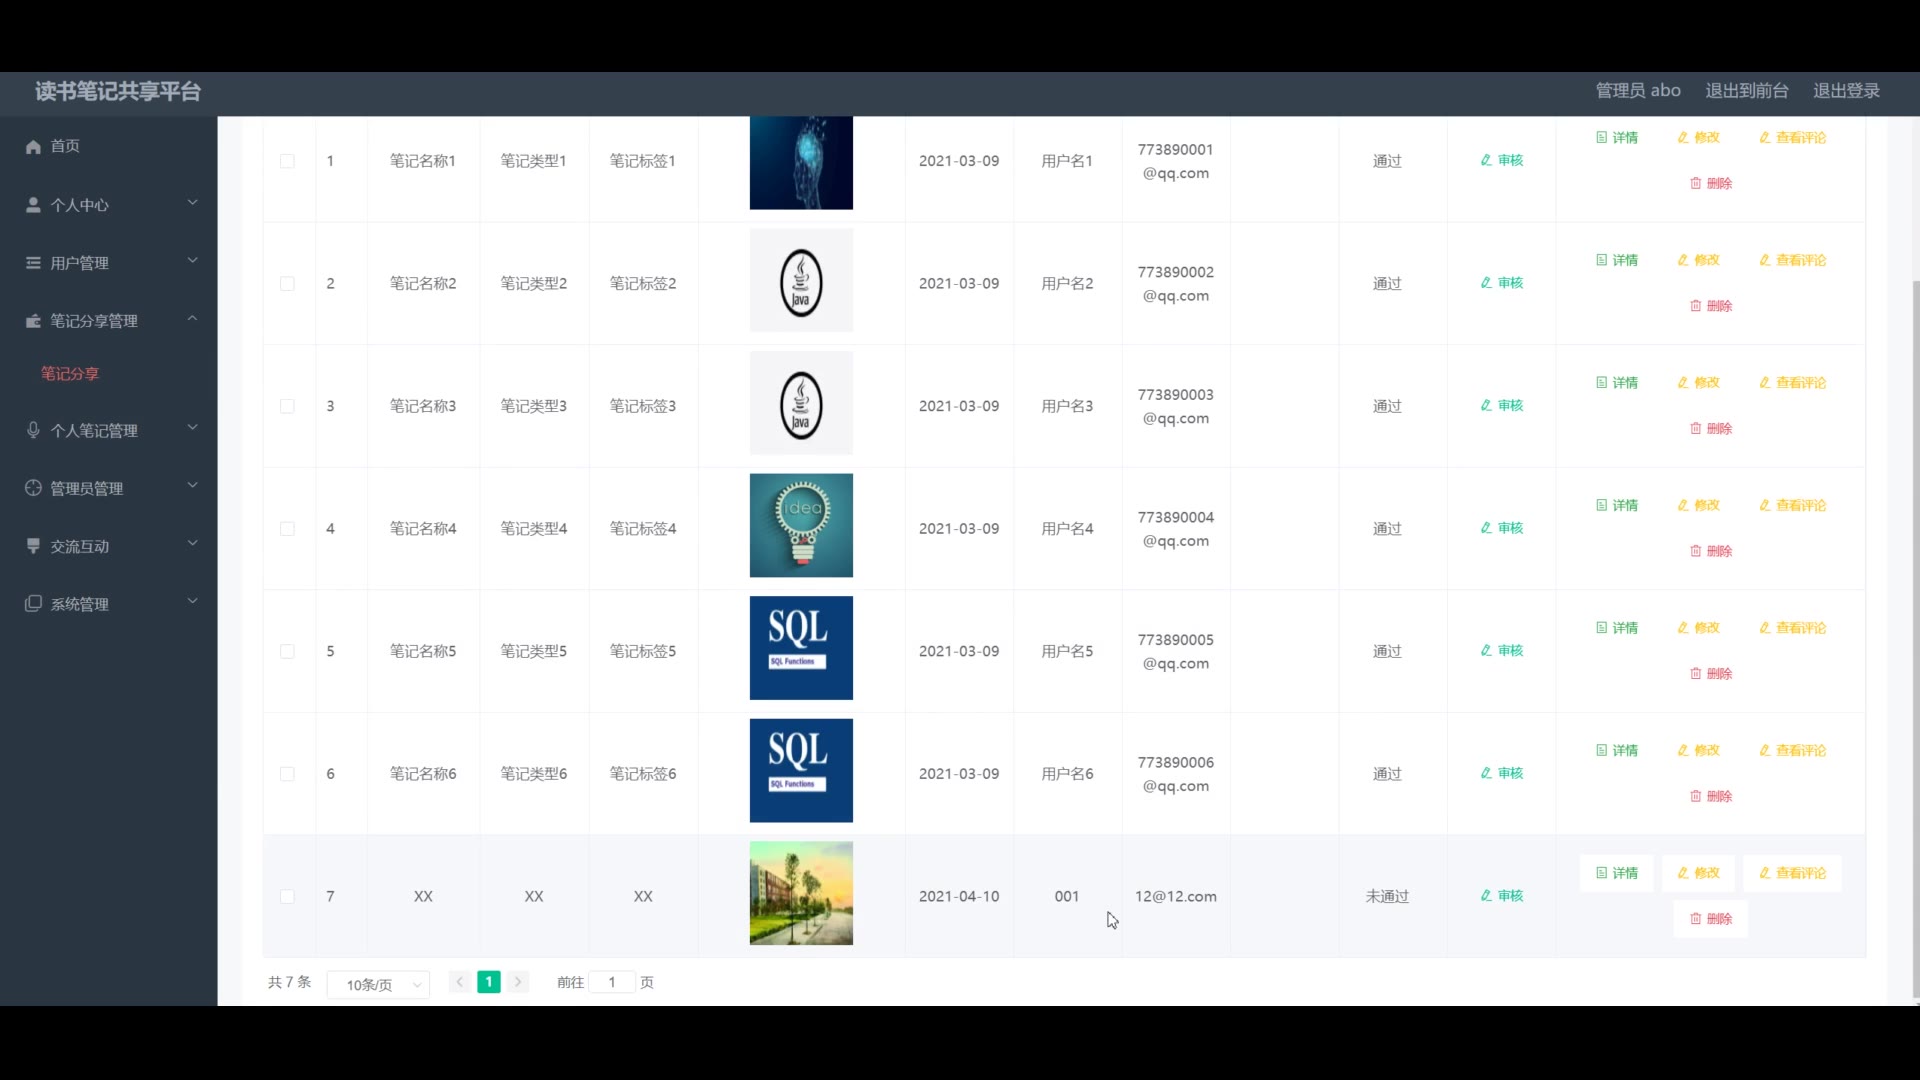Click the 删除 trash icon in row 7
1920x1080 pixels.
click(1695, 919)
